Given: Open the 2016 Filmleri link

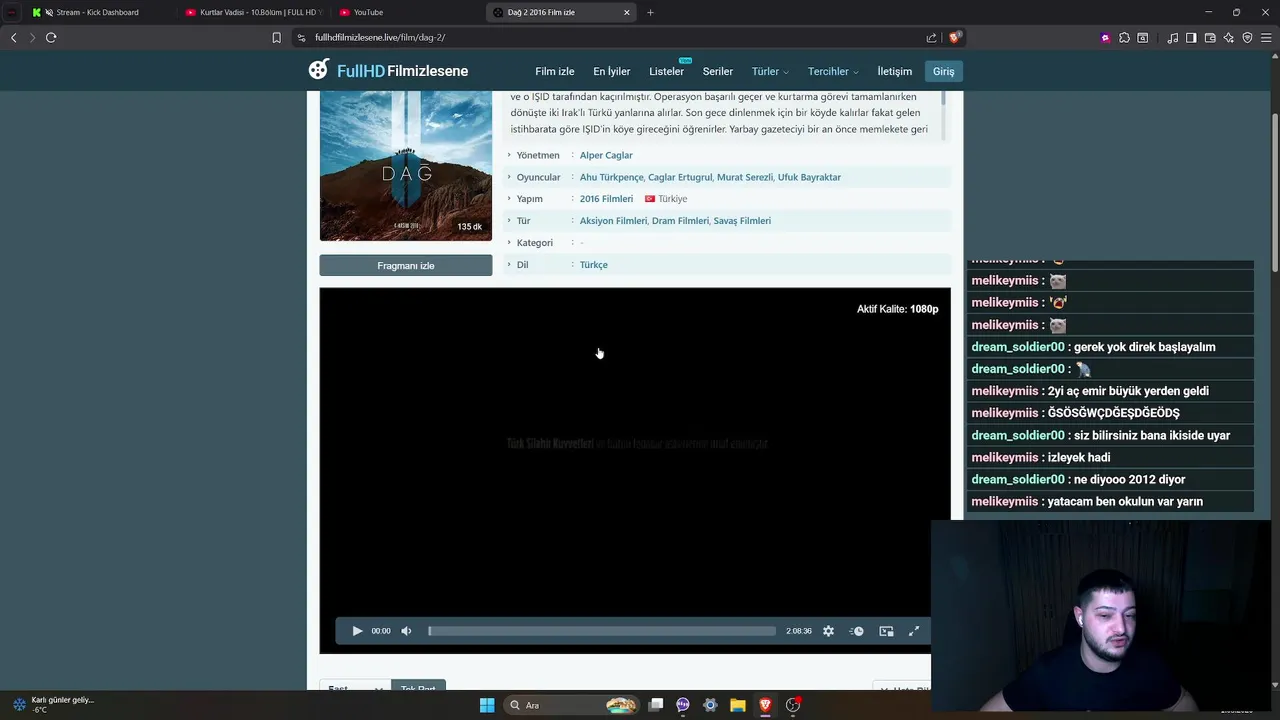Looking at the screenshot, I should pos(606,199).
